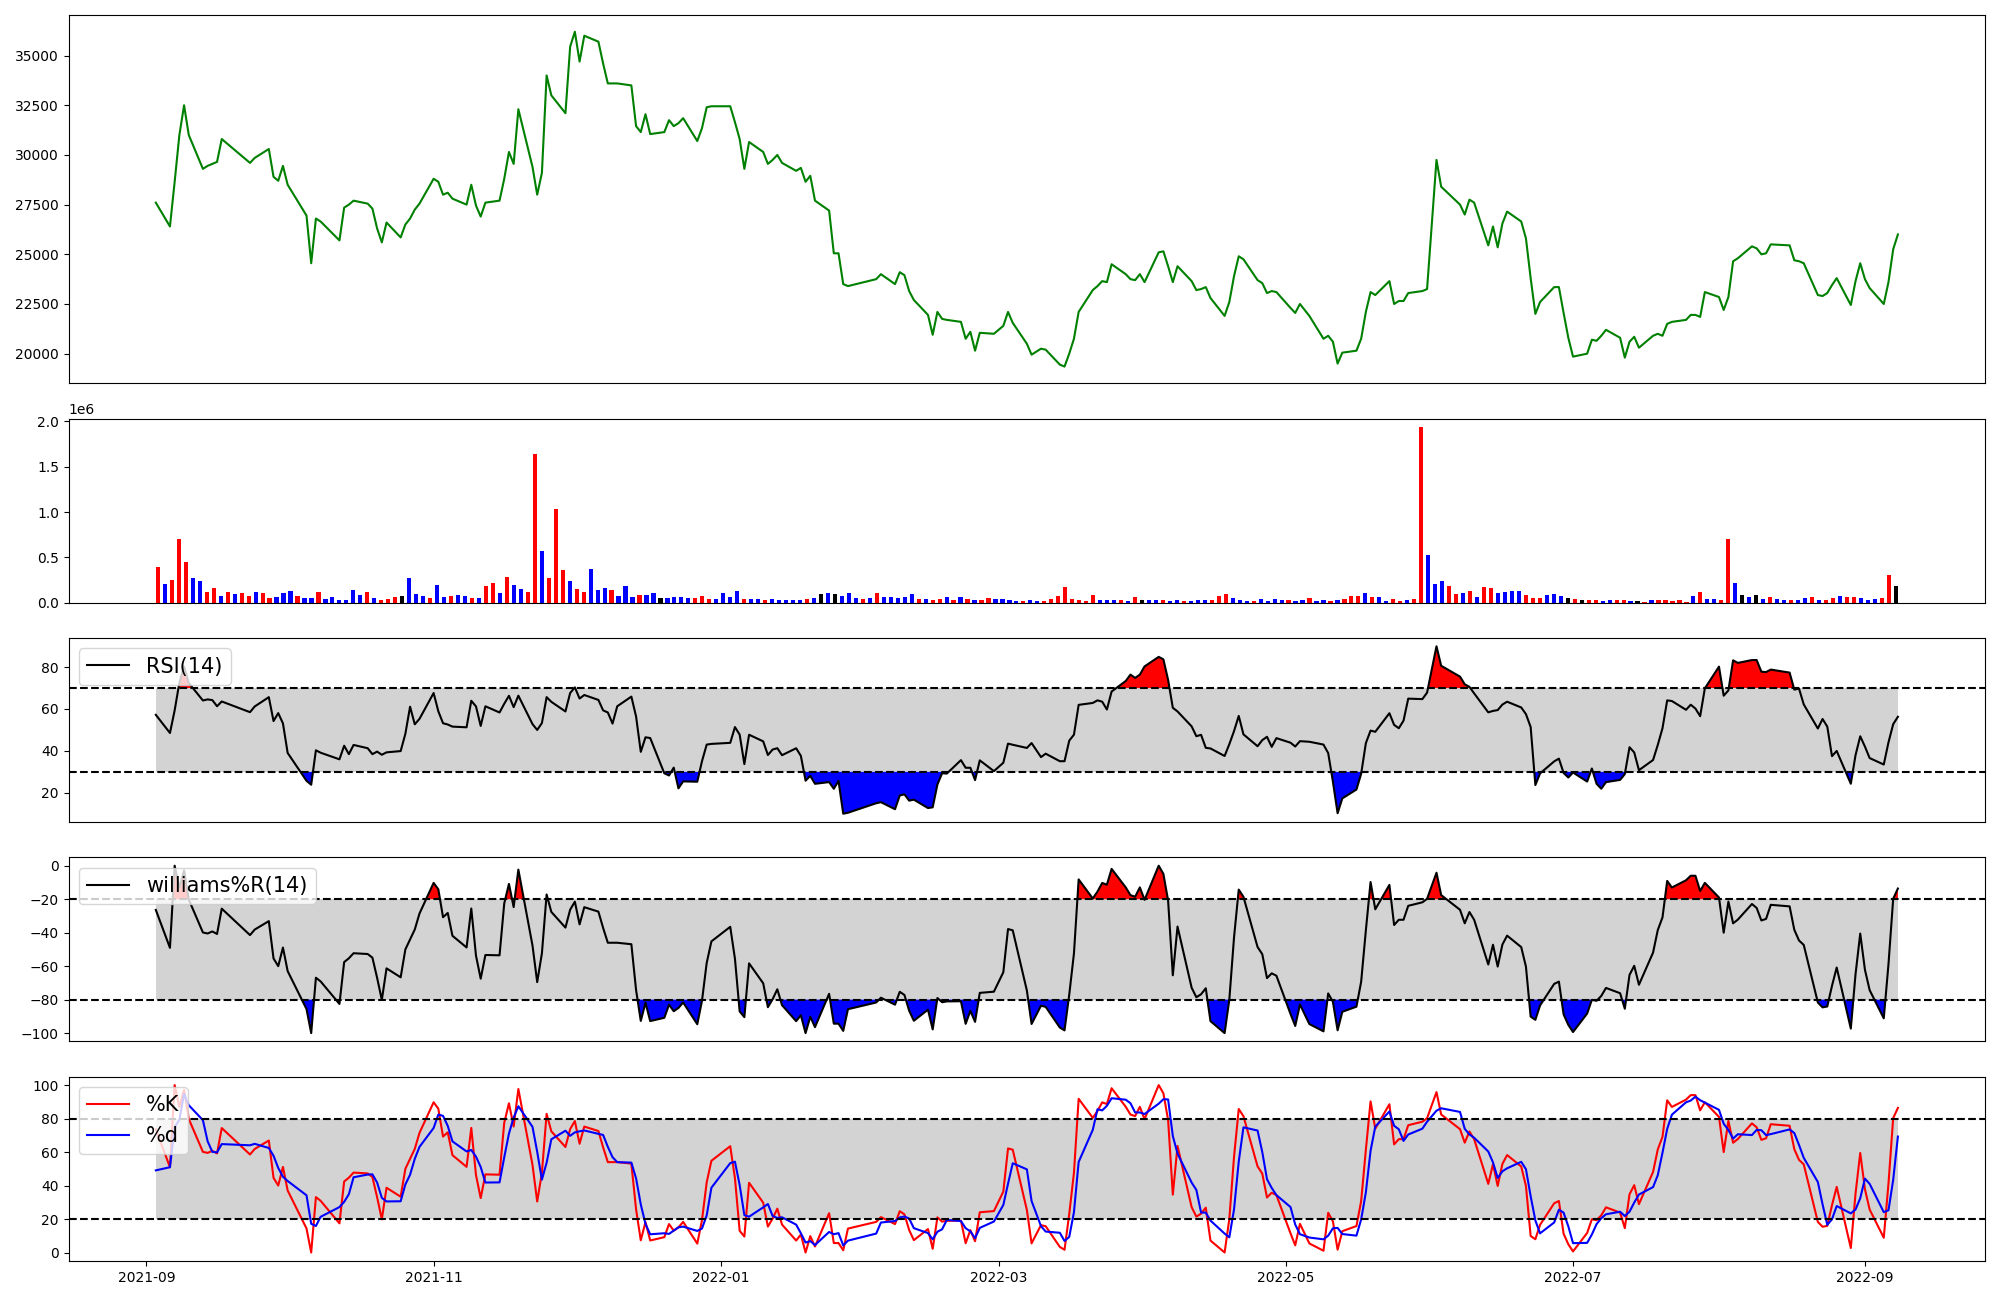Click the 20000 price axis tick label
2000x1300 pixels.
click(36, 354)
